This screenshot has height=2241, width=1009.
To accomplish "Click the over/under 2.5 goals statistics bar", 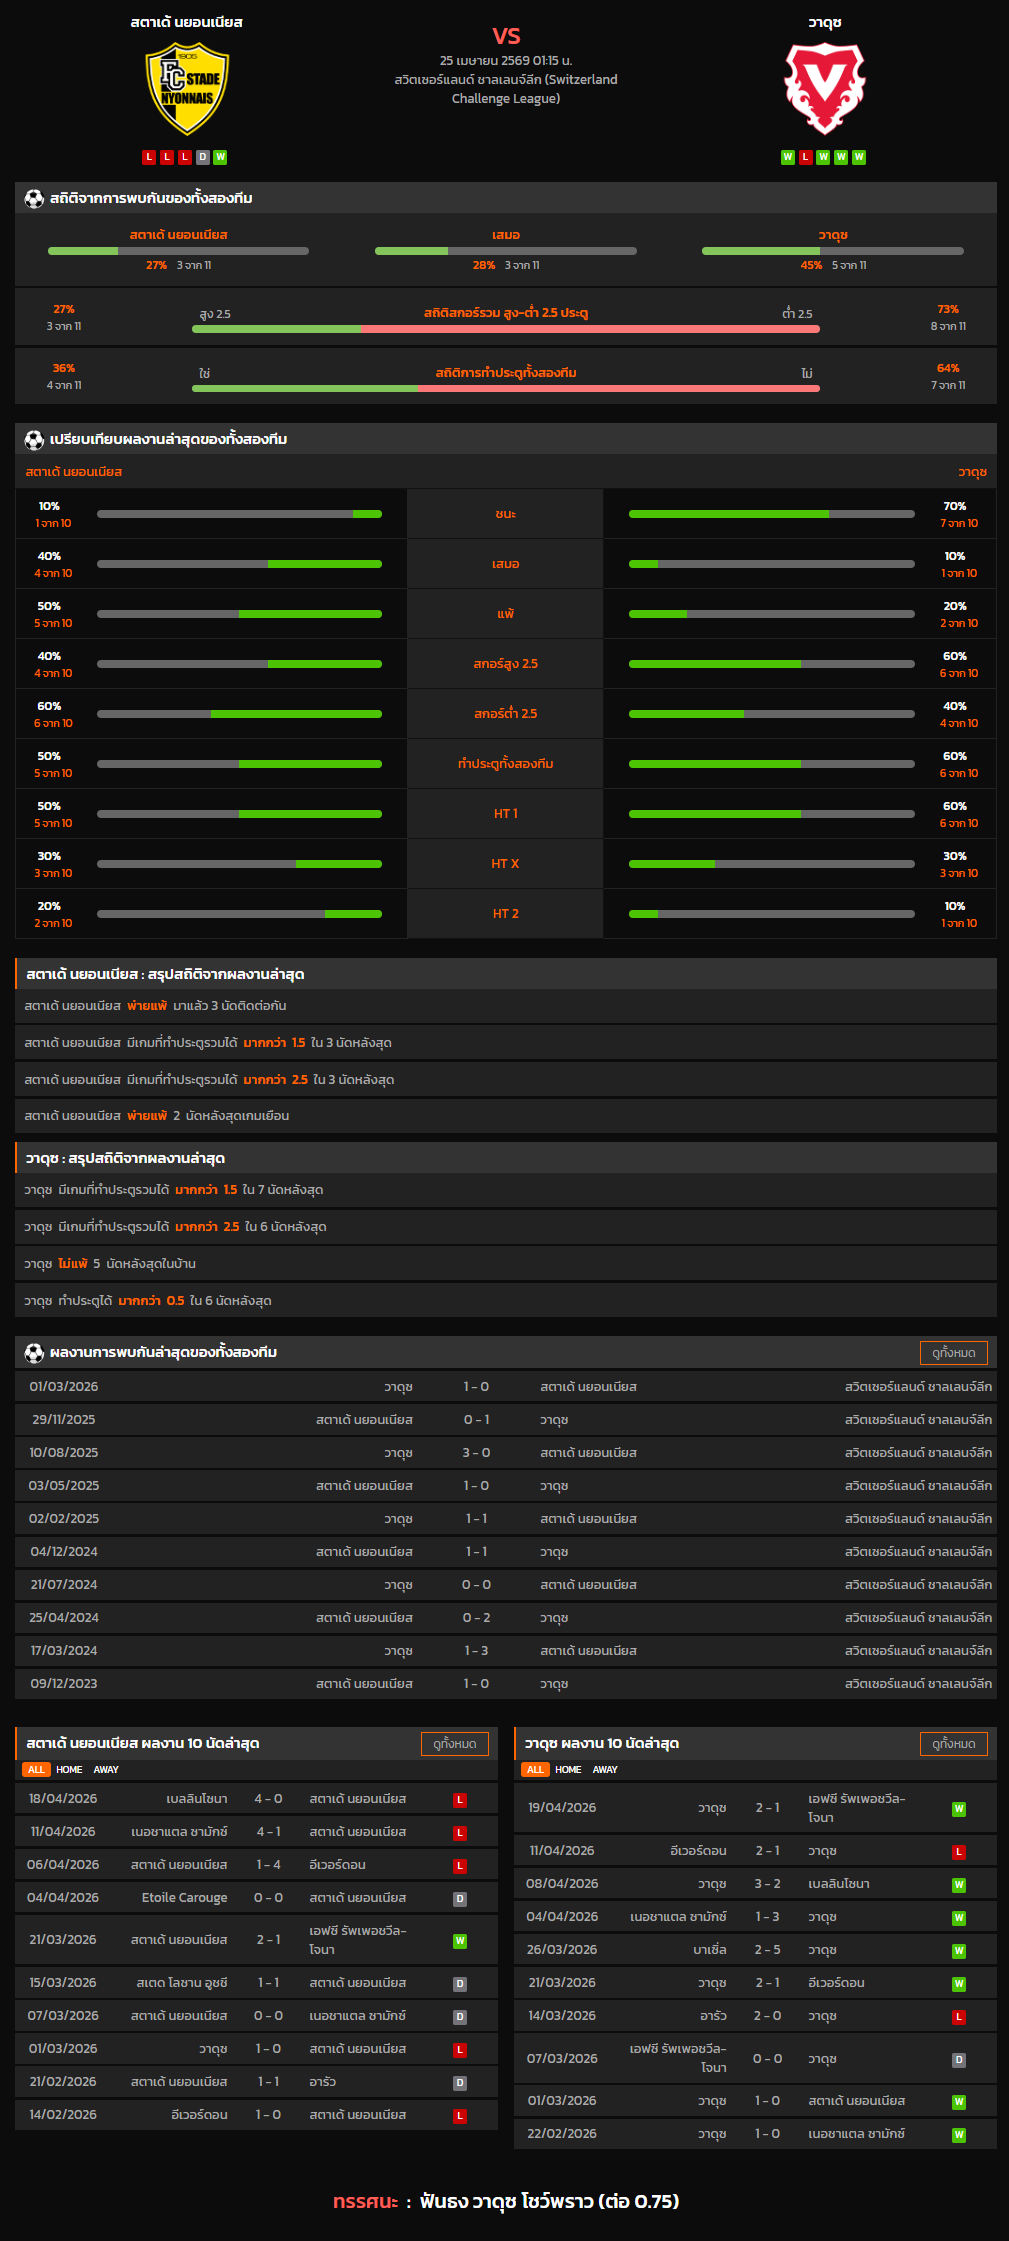I will [x=505, y=328].
